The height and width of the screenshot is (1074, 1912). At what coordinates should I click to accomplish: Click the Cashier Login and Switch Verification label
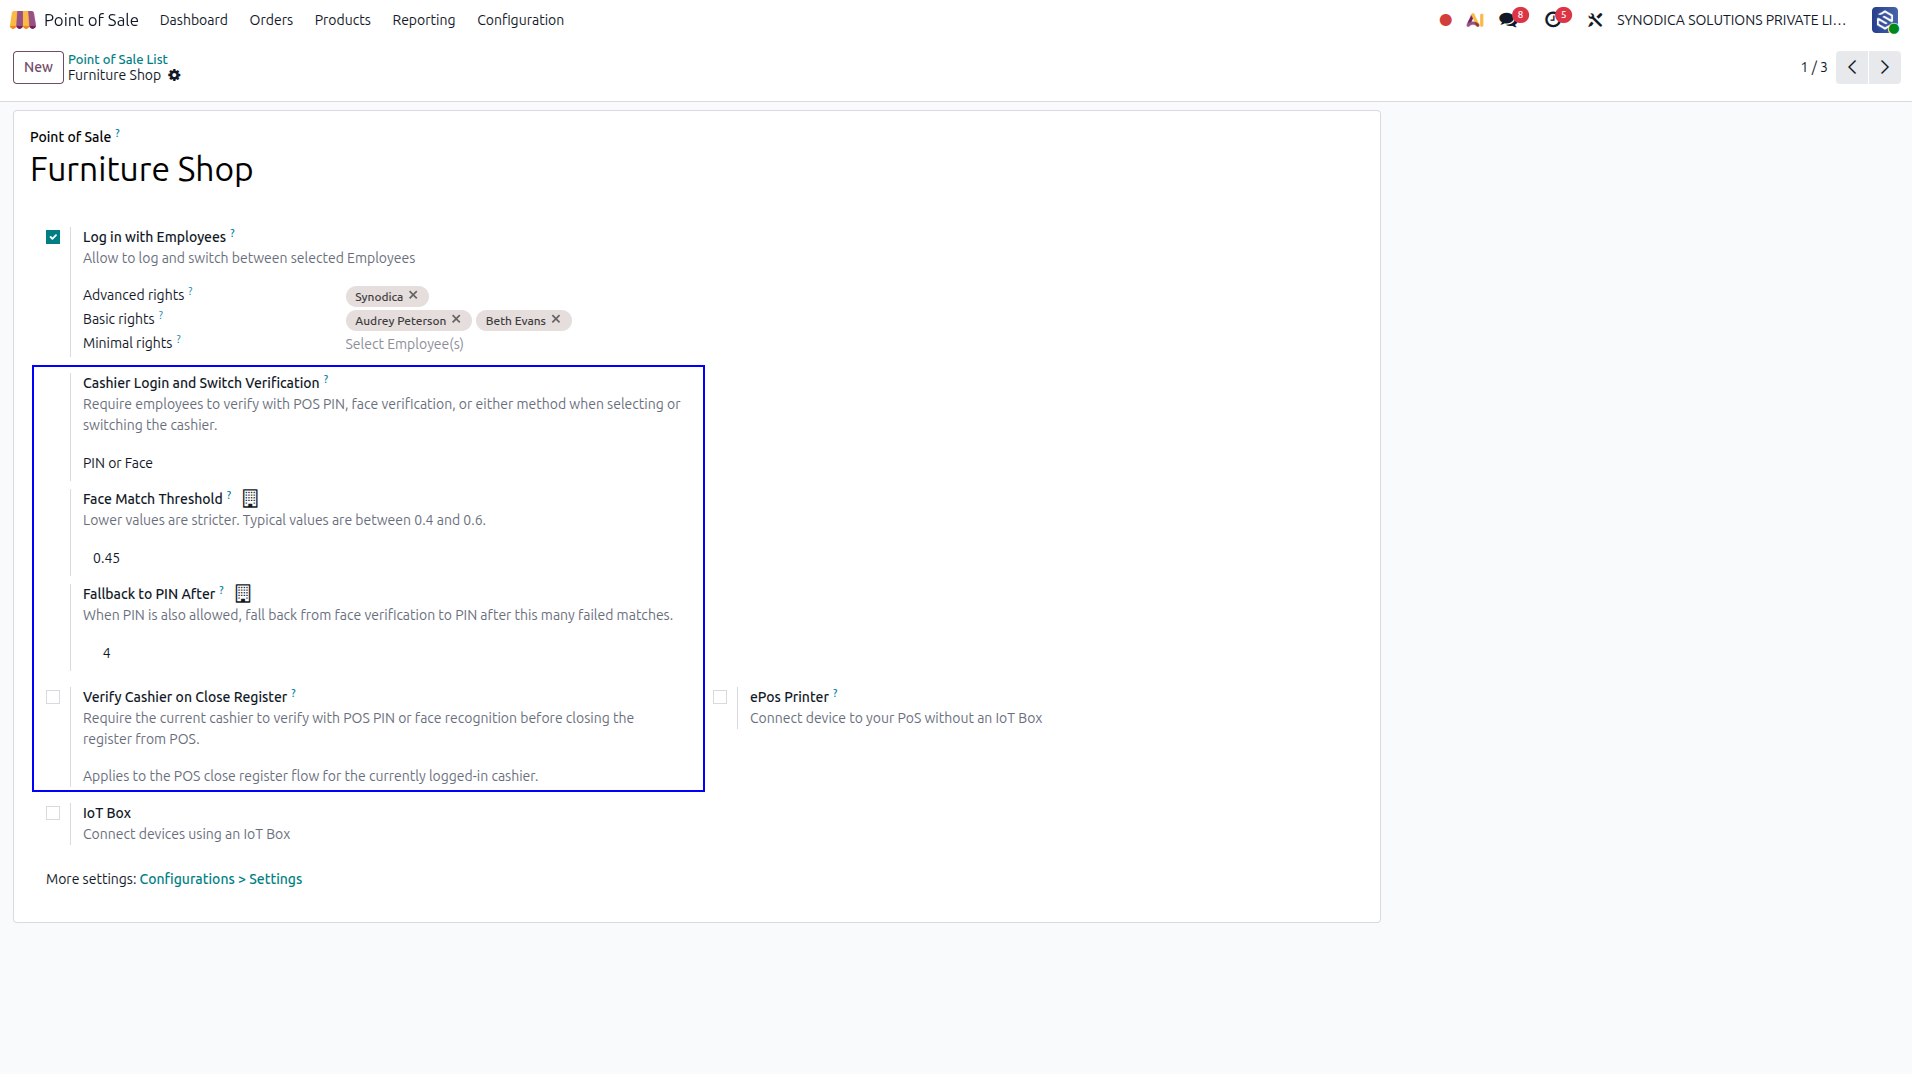[201, 383]
